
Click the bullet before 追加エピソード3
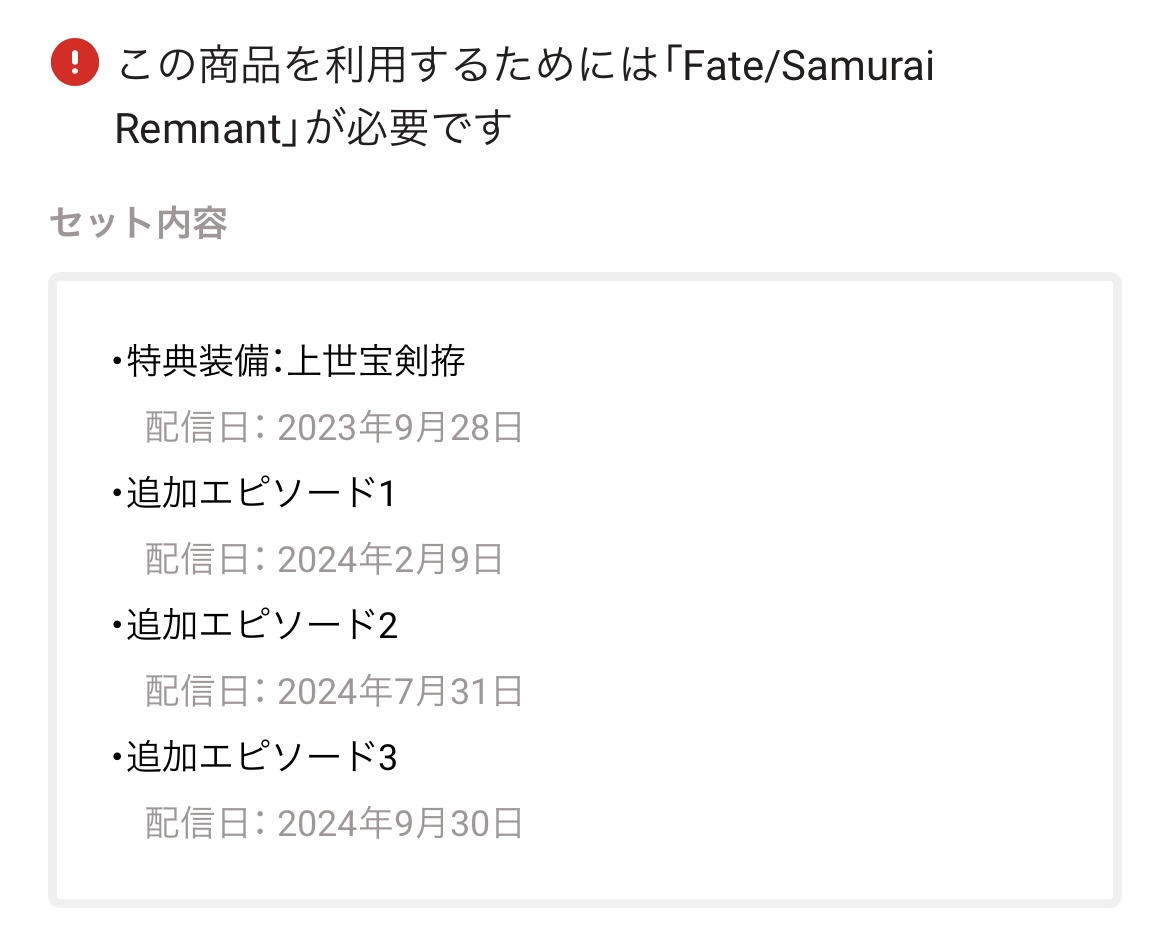point(117,758)
